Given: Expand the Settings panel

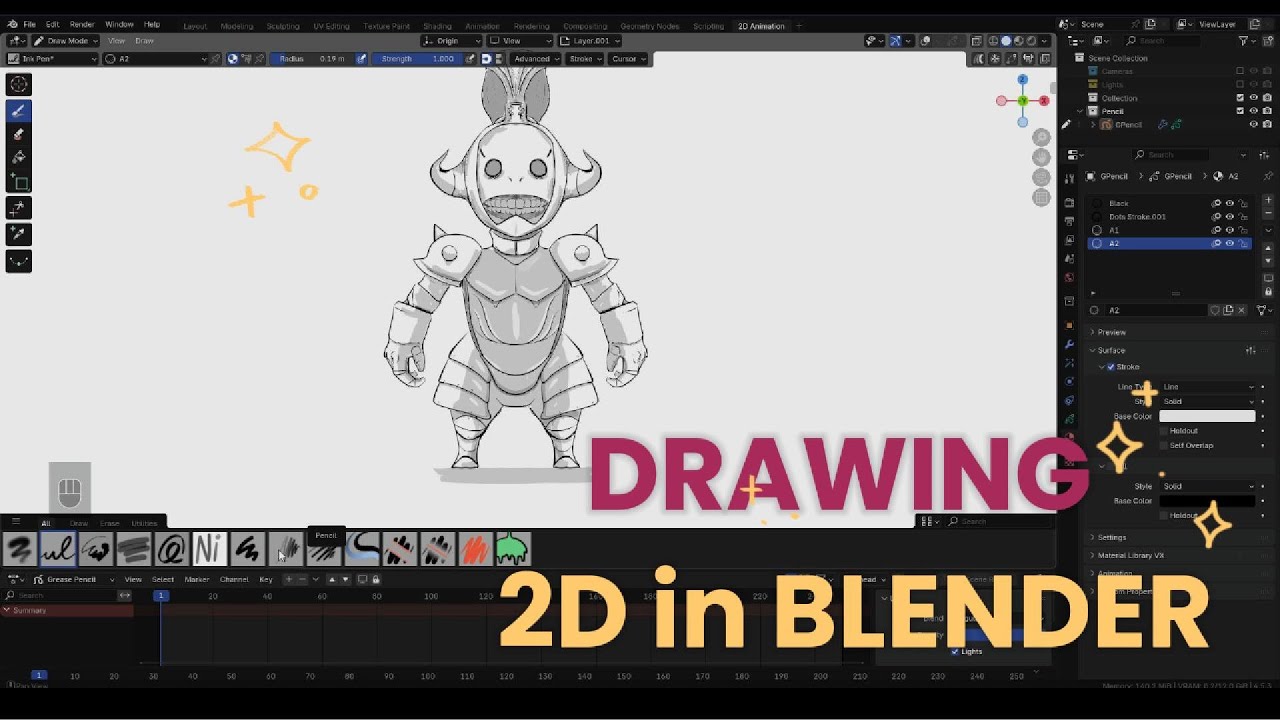Looking at the screenshot, I should click(1112, 537).
